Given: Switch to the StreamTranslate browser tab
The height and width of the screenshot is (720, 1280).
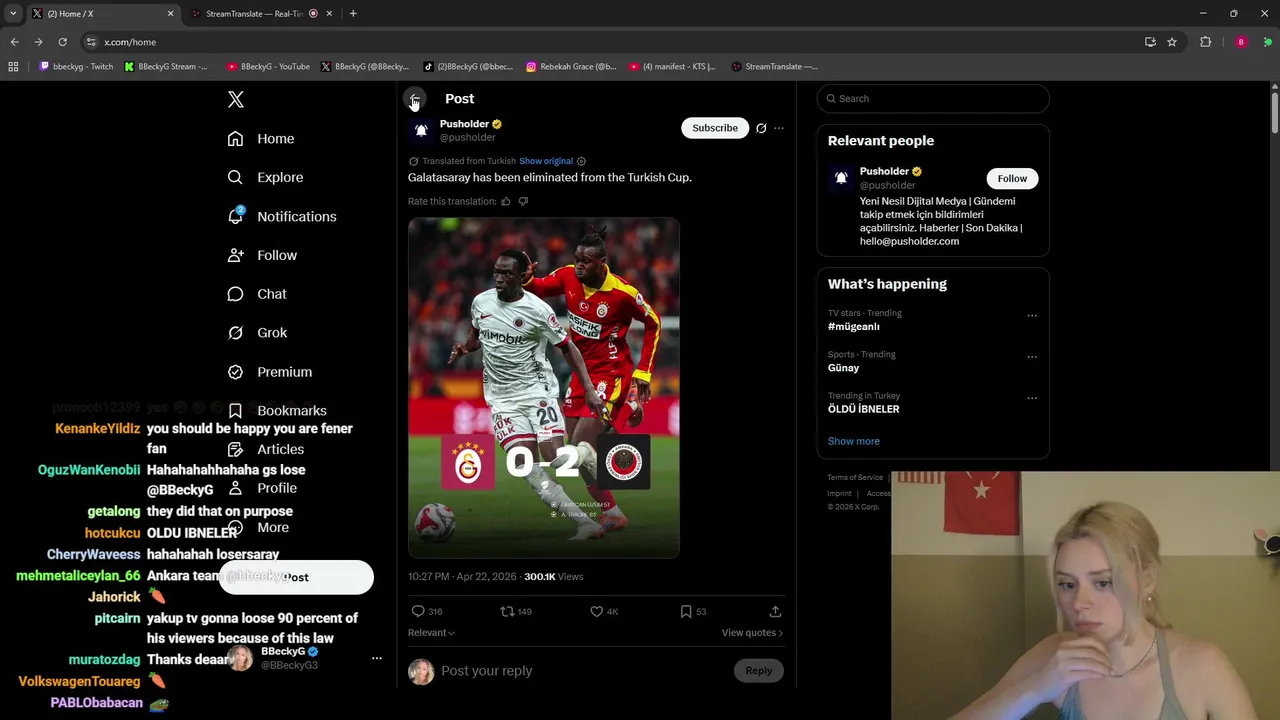Looking at the screenshot, I should (261, 14).
